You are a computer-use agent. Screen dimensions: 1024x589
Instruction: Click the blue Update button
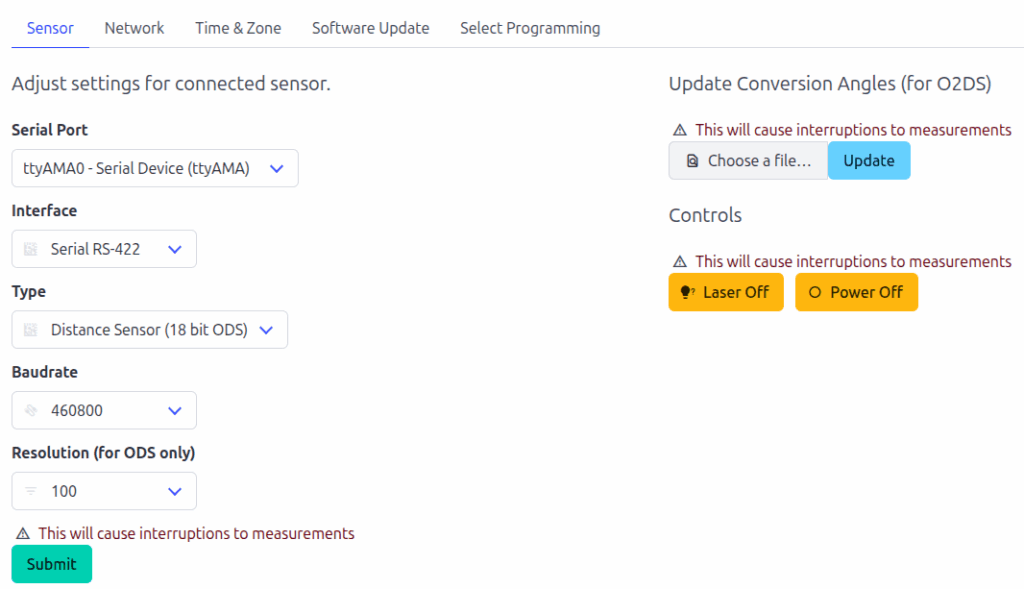(869, 161)
